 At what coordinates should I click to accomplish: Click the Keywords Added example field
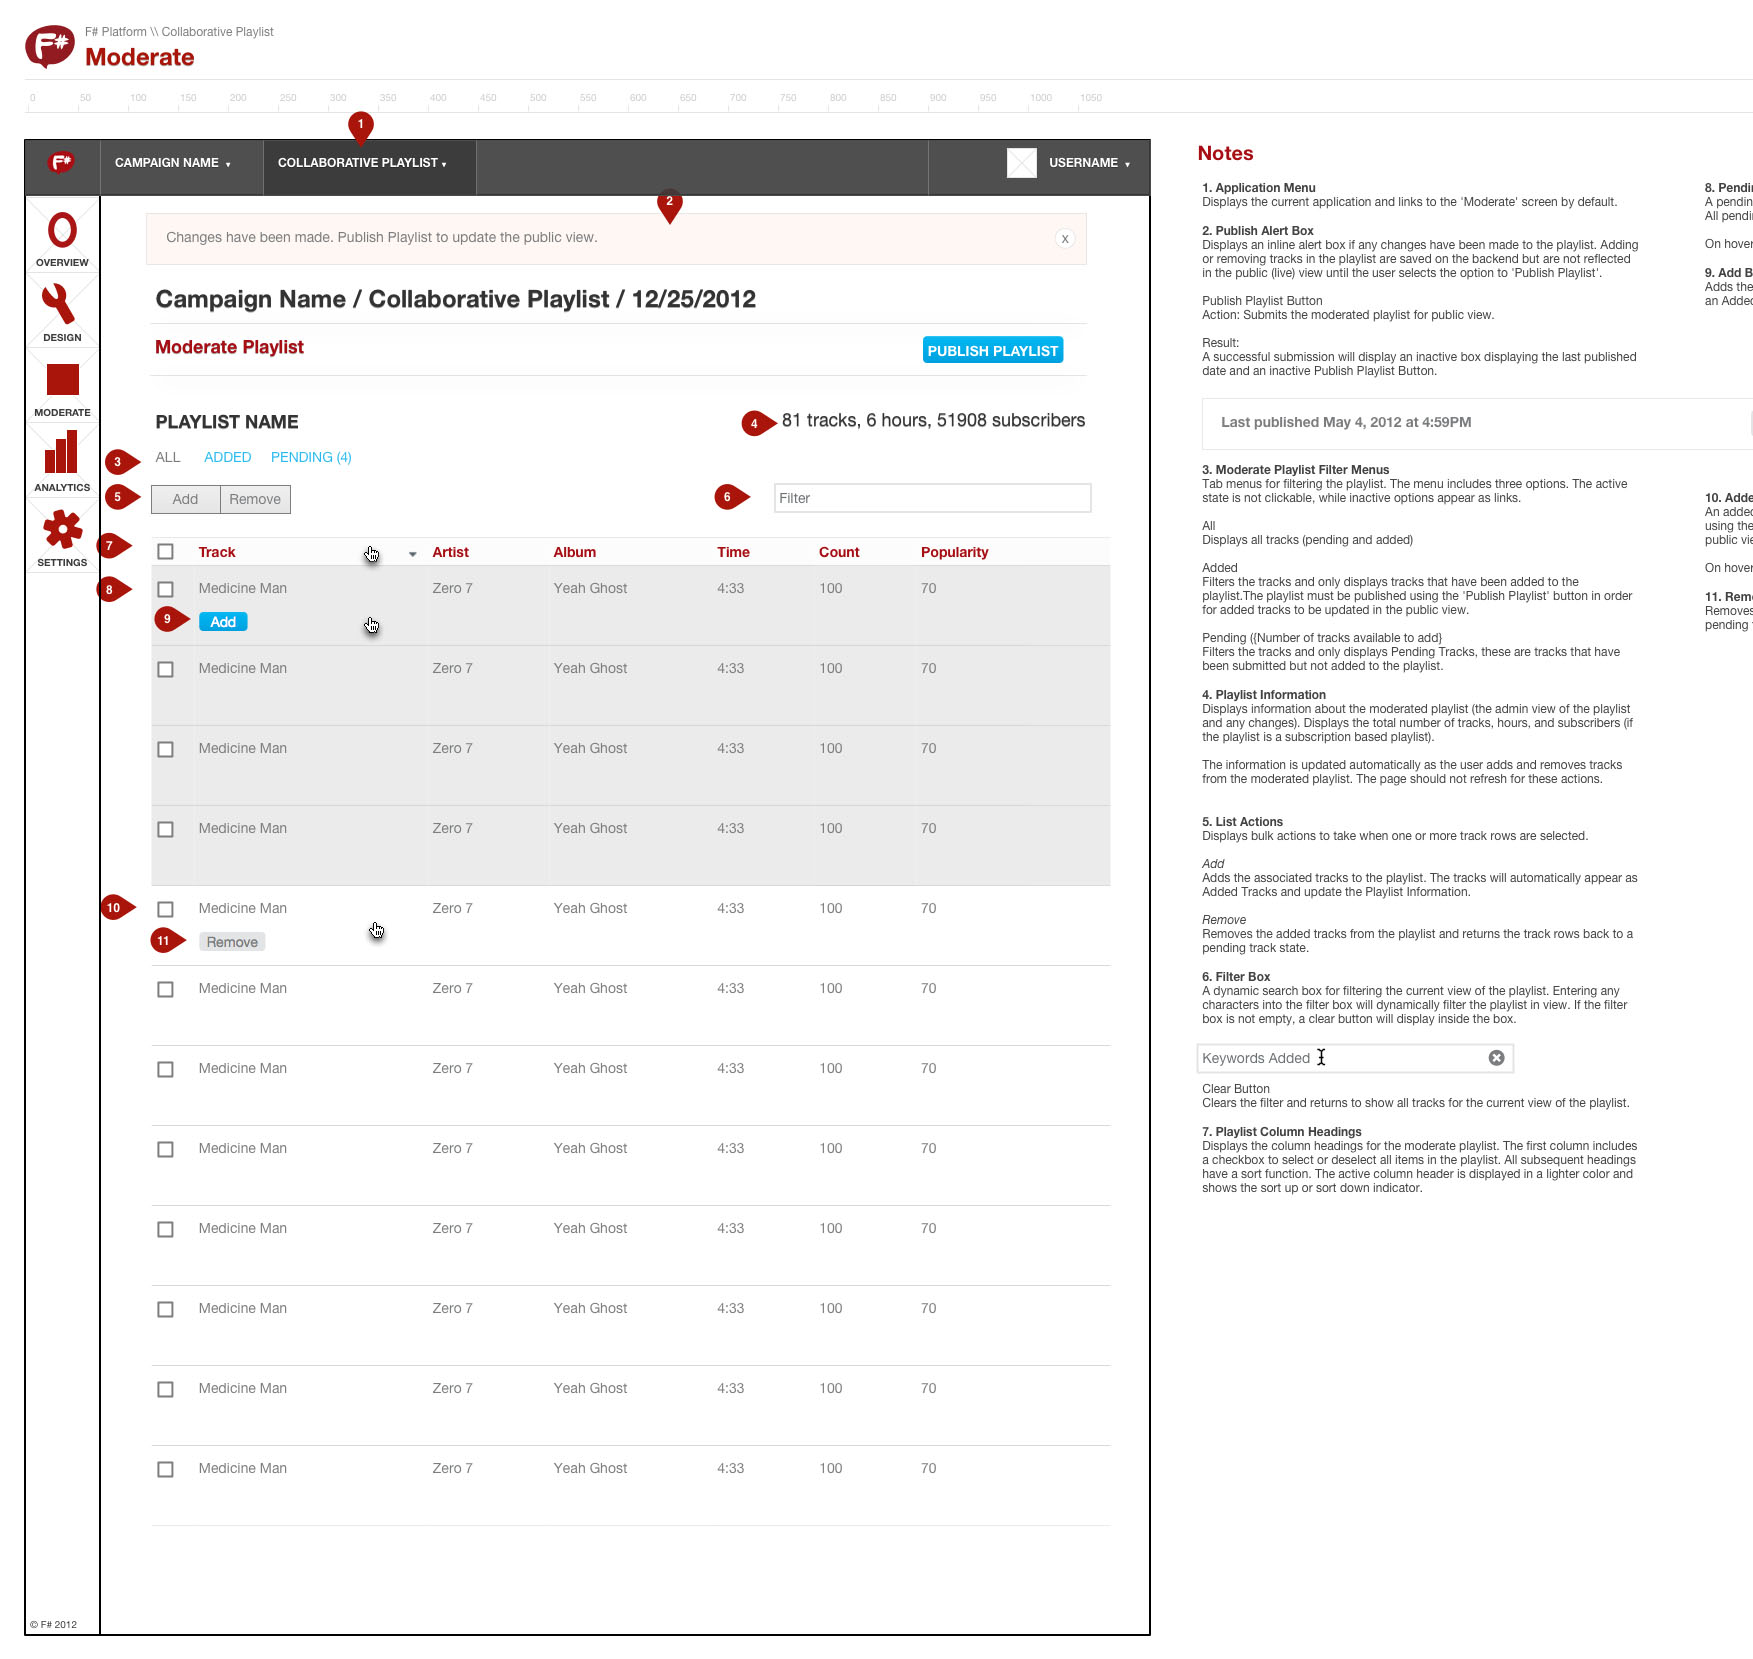[1355, 1058]
